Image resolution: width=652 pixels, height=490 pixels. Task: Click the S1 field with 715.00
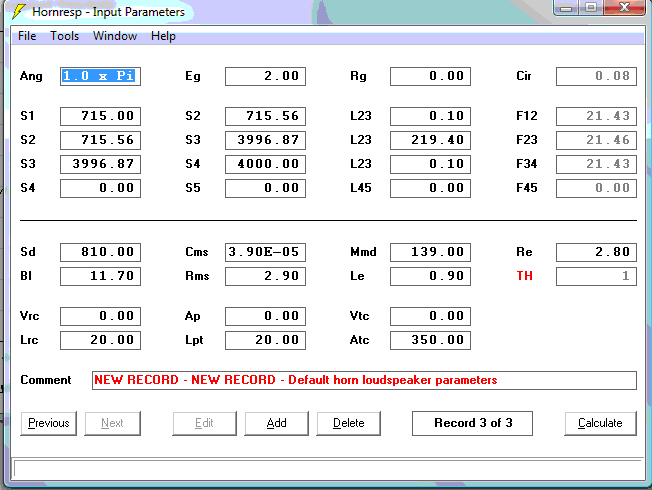pos(100,116)
